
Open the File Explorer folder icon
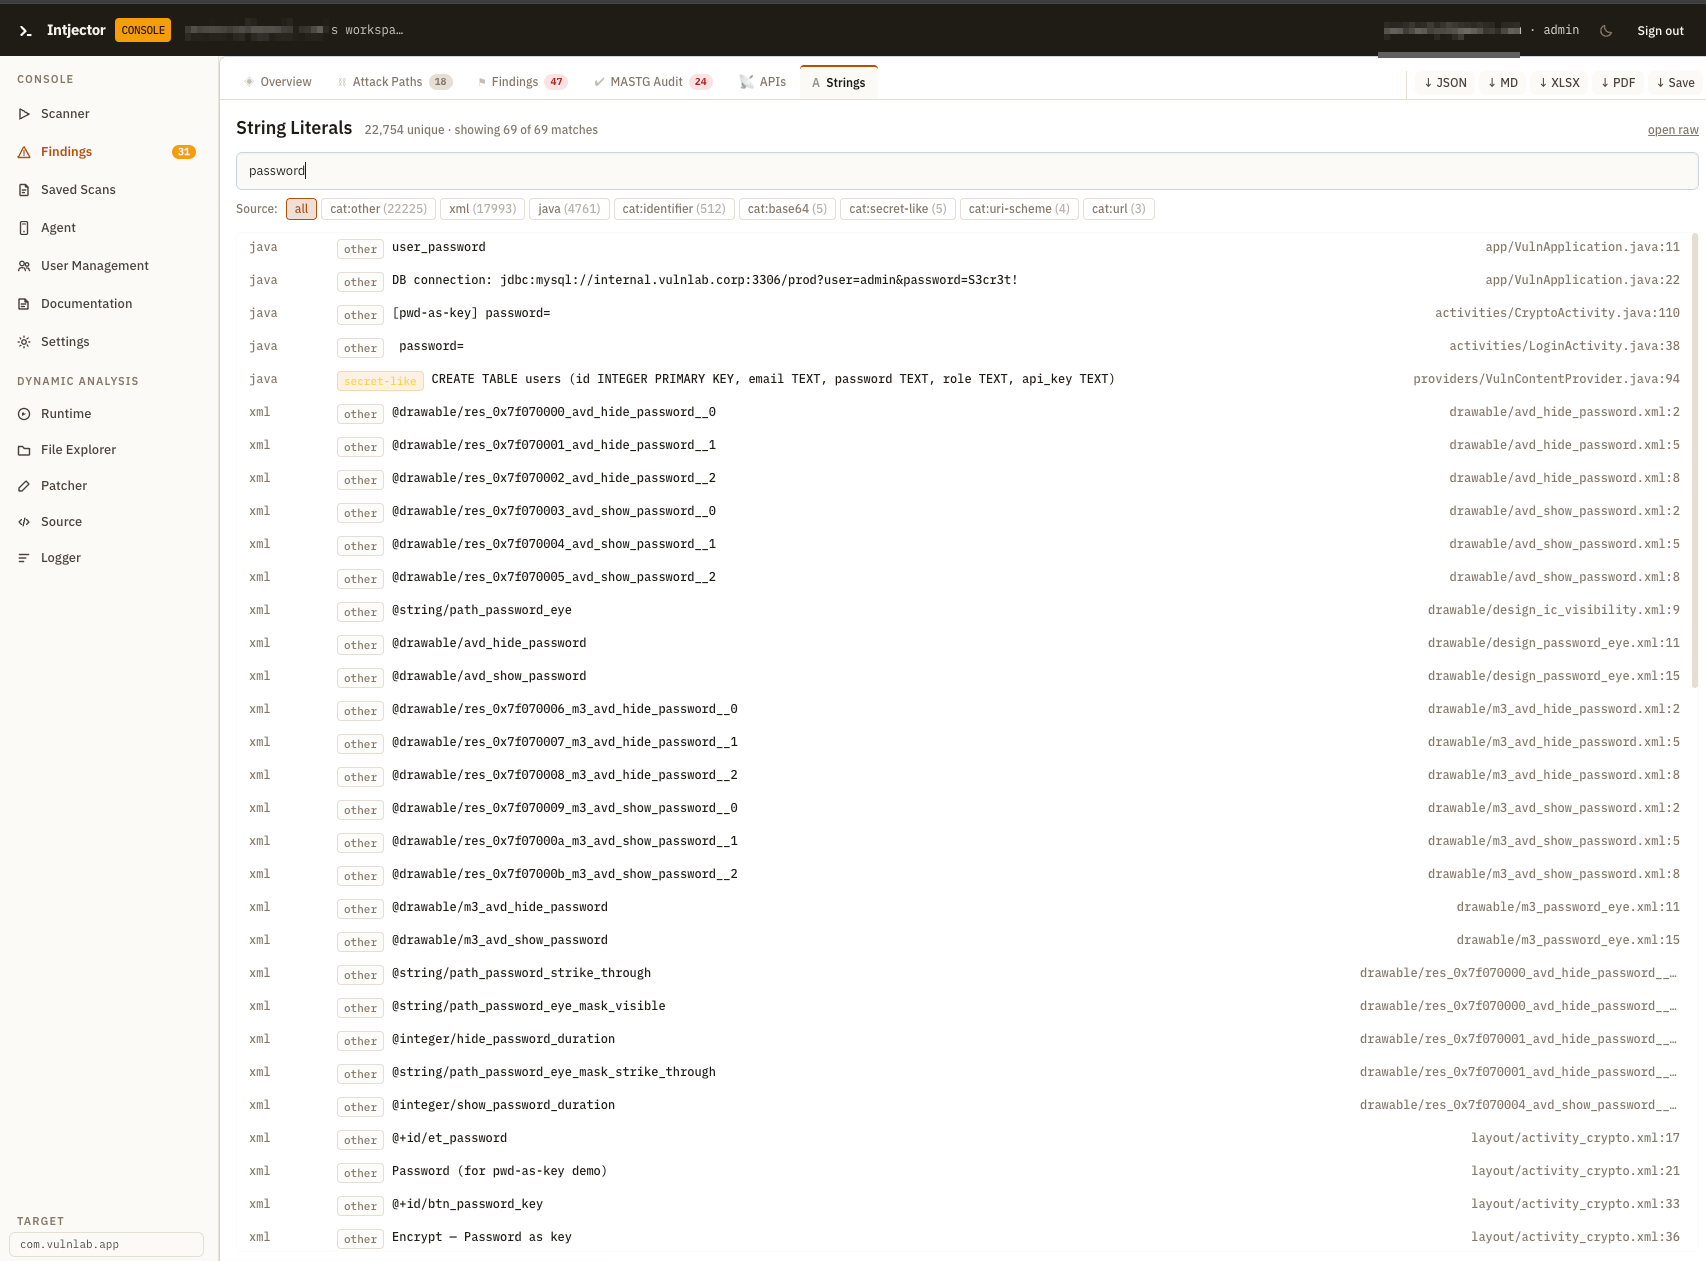(x=24, y=450)
